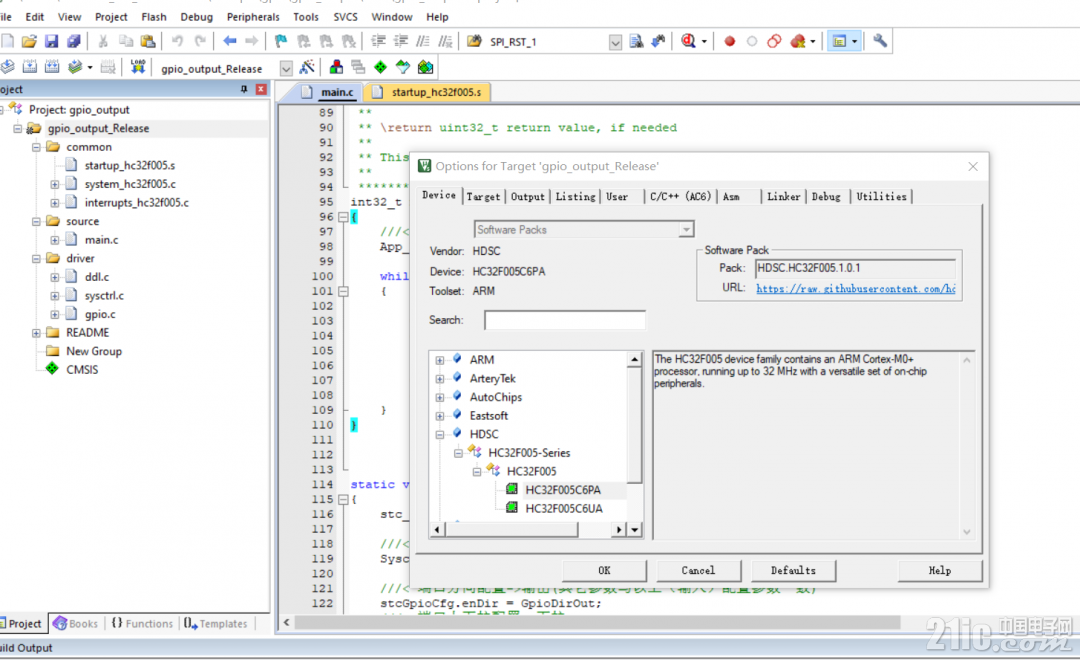Open the Software Pack URL link
The height and width of the screenshot is (660, 1080).
tap(855, 289)
